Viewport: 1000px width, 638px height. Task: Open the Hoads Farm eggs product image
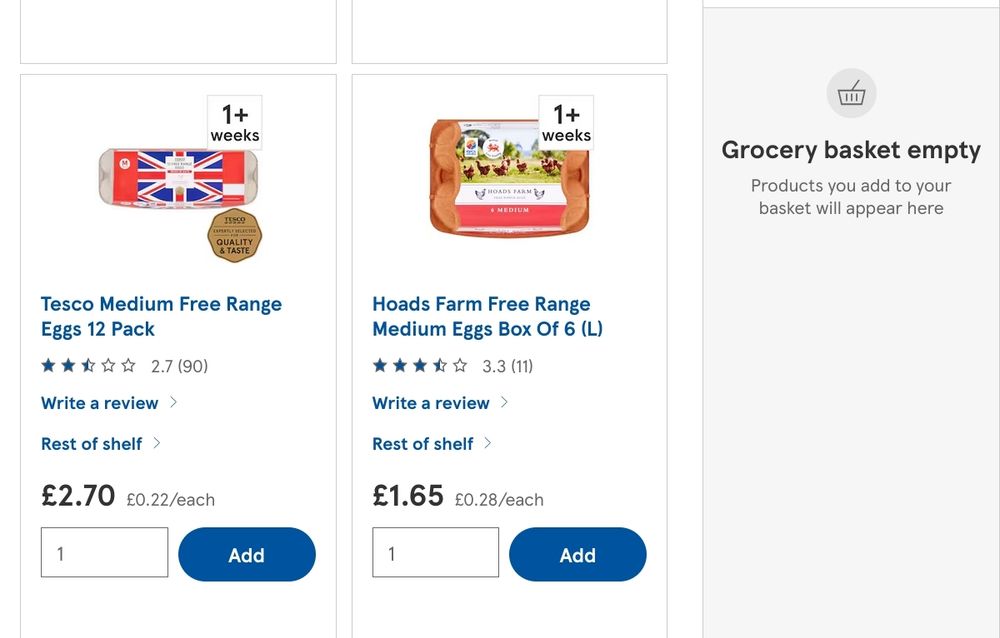coord(509,180)
